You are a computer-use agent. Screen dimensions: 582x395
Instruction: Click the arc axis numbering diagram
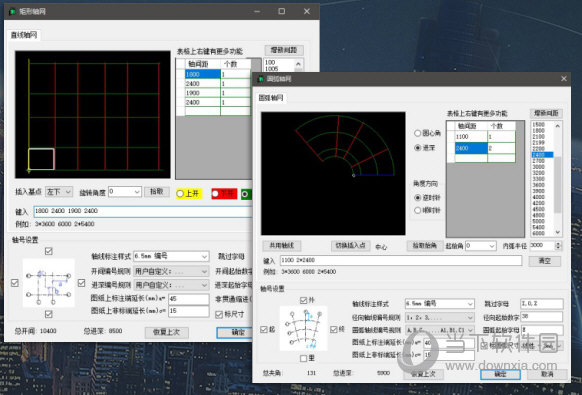304,328
